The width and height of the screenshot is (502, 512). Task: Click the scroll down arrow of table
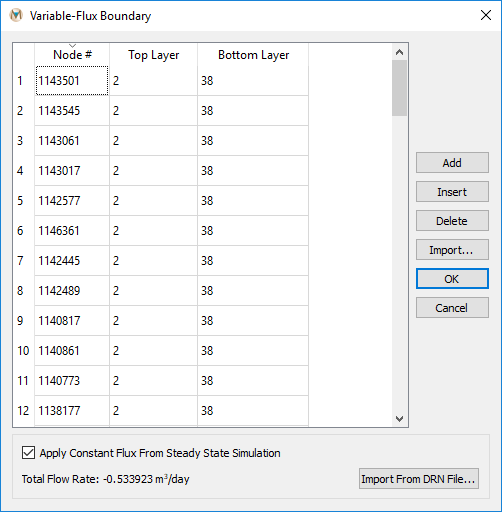point(399,418)
